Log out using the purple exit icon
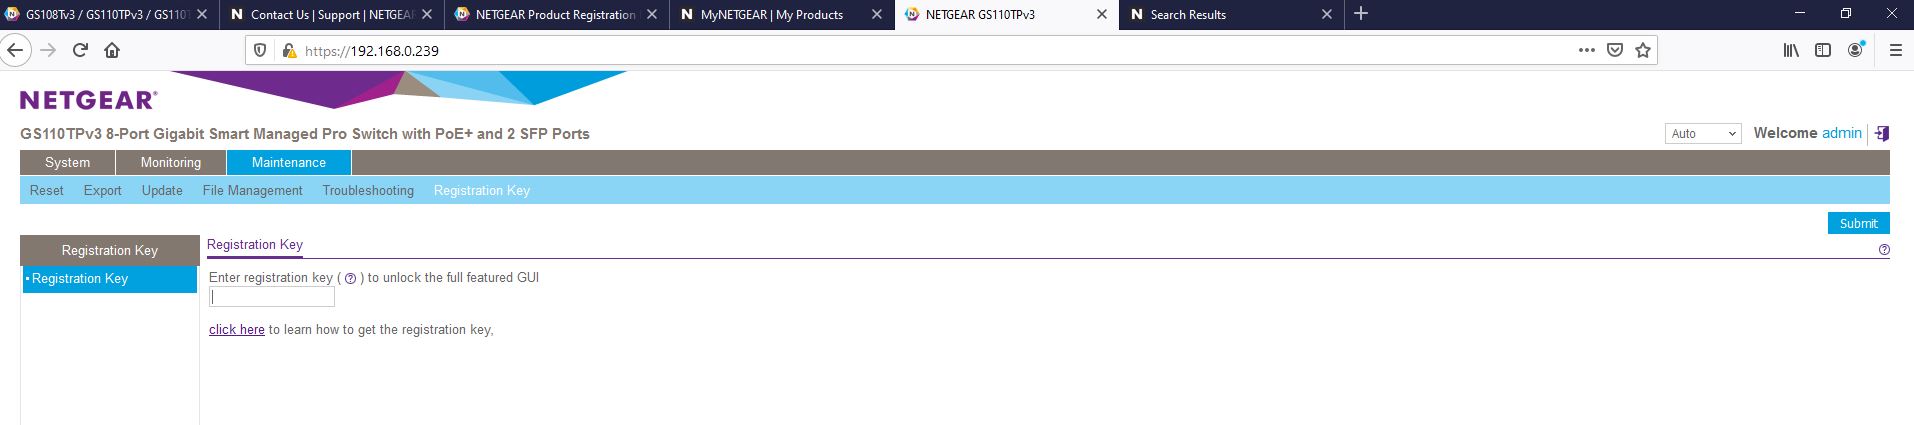Viewport: 1914px width, 425px height. 1881,133
